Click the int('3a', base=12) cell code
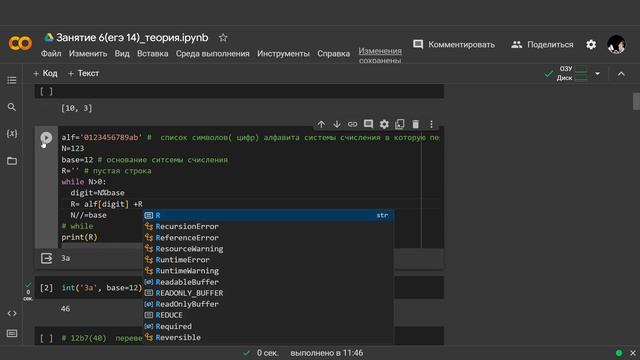Viewport: 640px width, 360px height. click(102, 288)
